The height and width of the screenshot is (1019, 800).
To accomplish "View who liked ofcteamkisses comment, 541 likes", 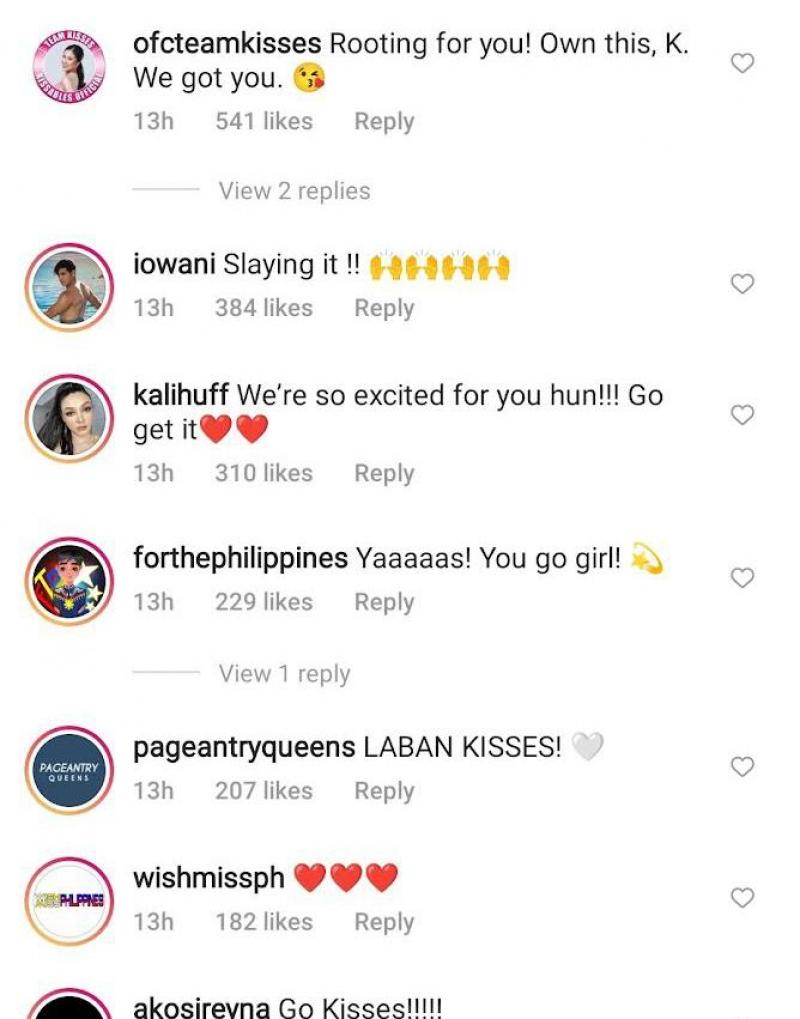I will [264, 122].
